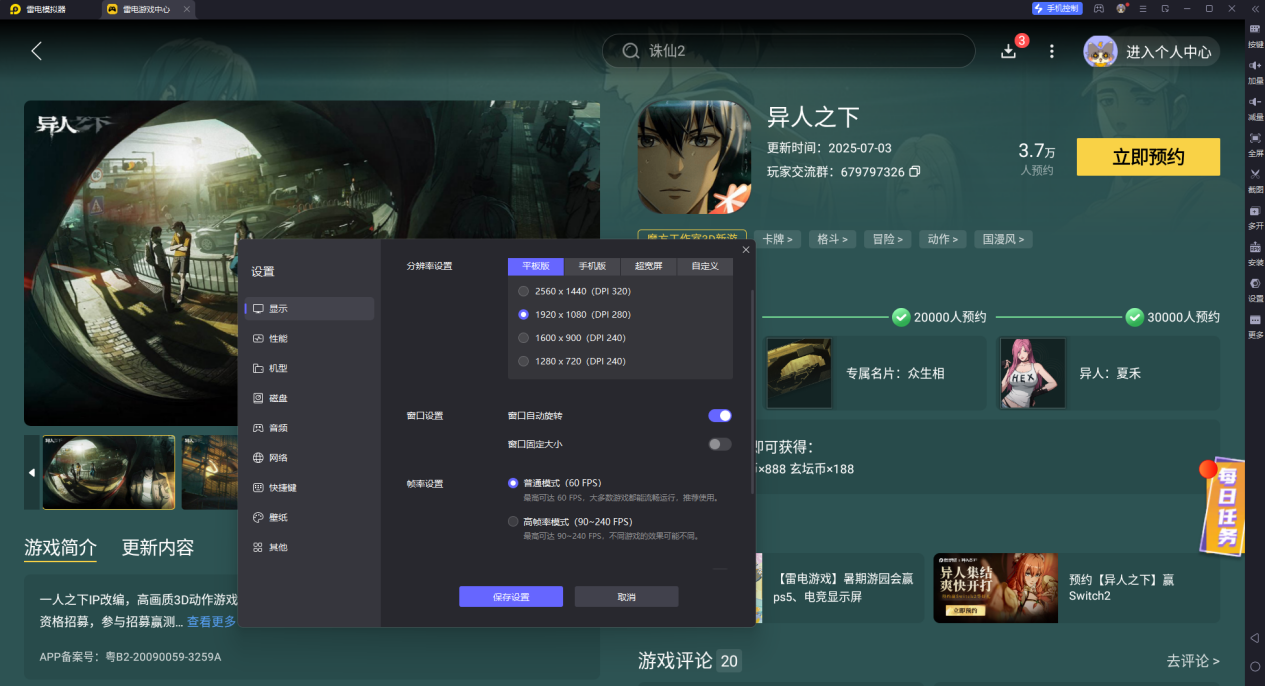Screen dimensions: 1265x686
Task: Open the 网络 settings section
Action: coord(309,458)
